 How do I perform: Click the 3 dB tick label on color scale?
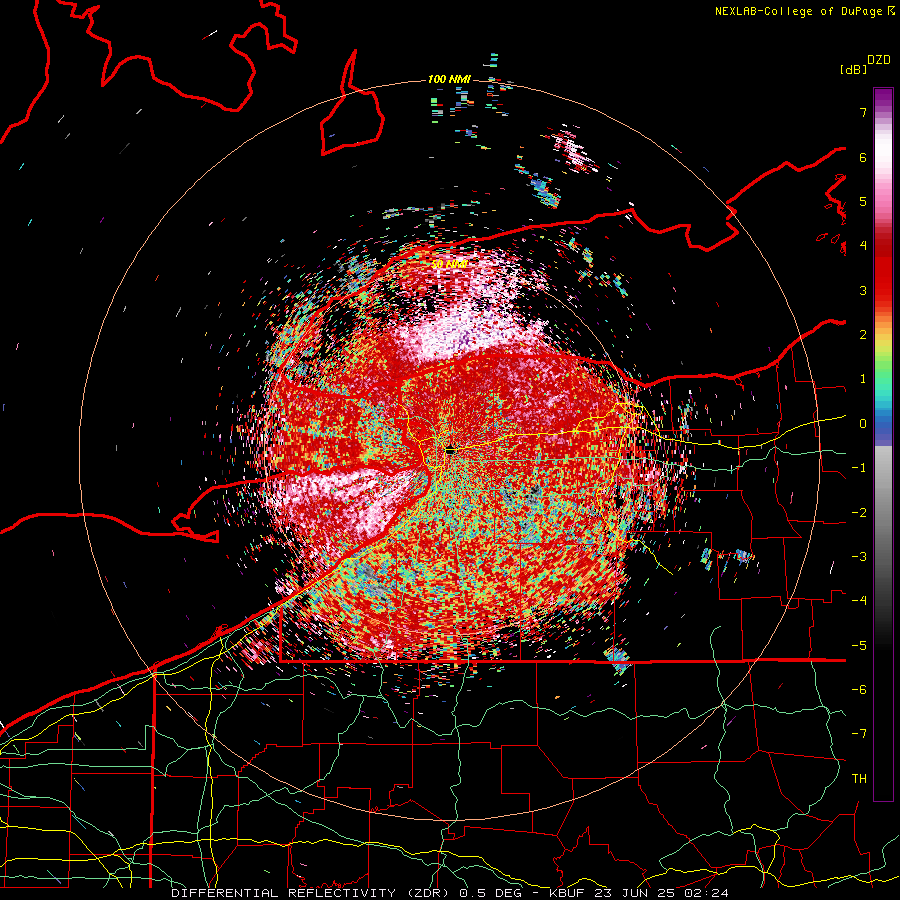tap(863, 290)
